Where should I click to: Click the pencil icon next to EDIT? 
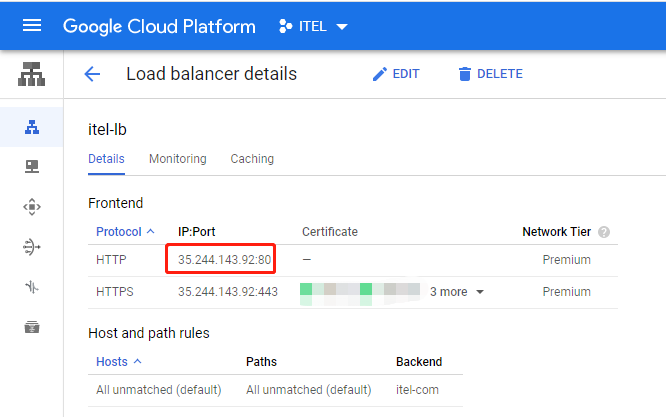[x=379, y=74]
